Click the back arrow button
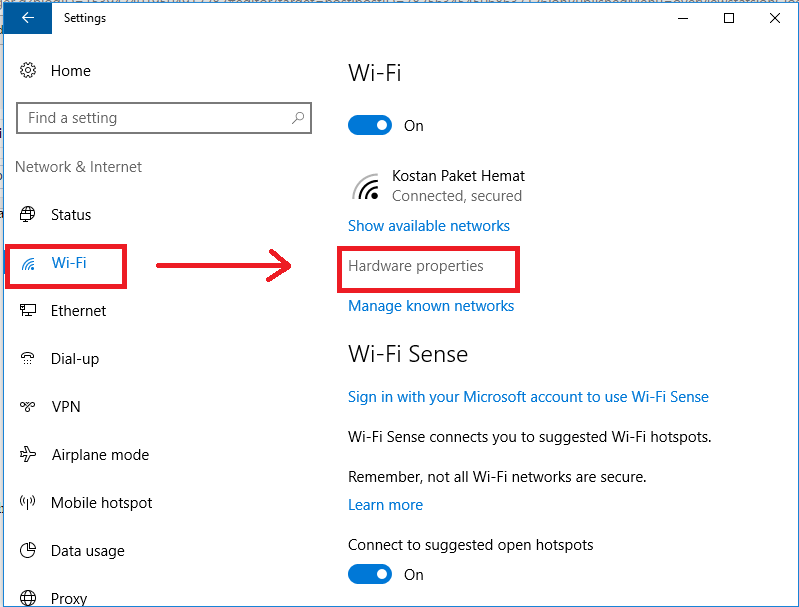The height and width of the screenshot is (607, 799). click(x=27, y=18)
